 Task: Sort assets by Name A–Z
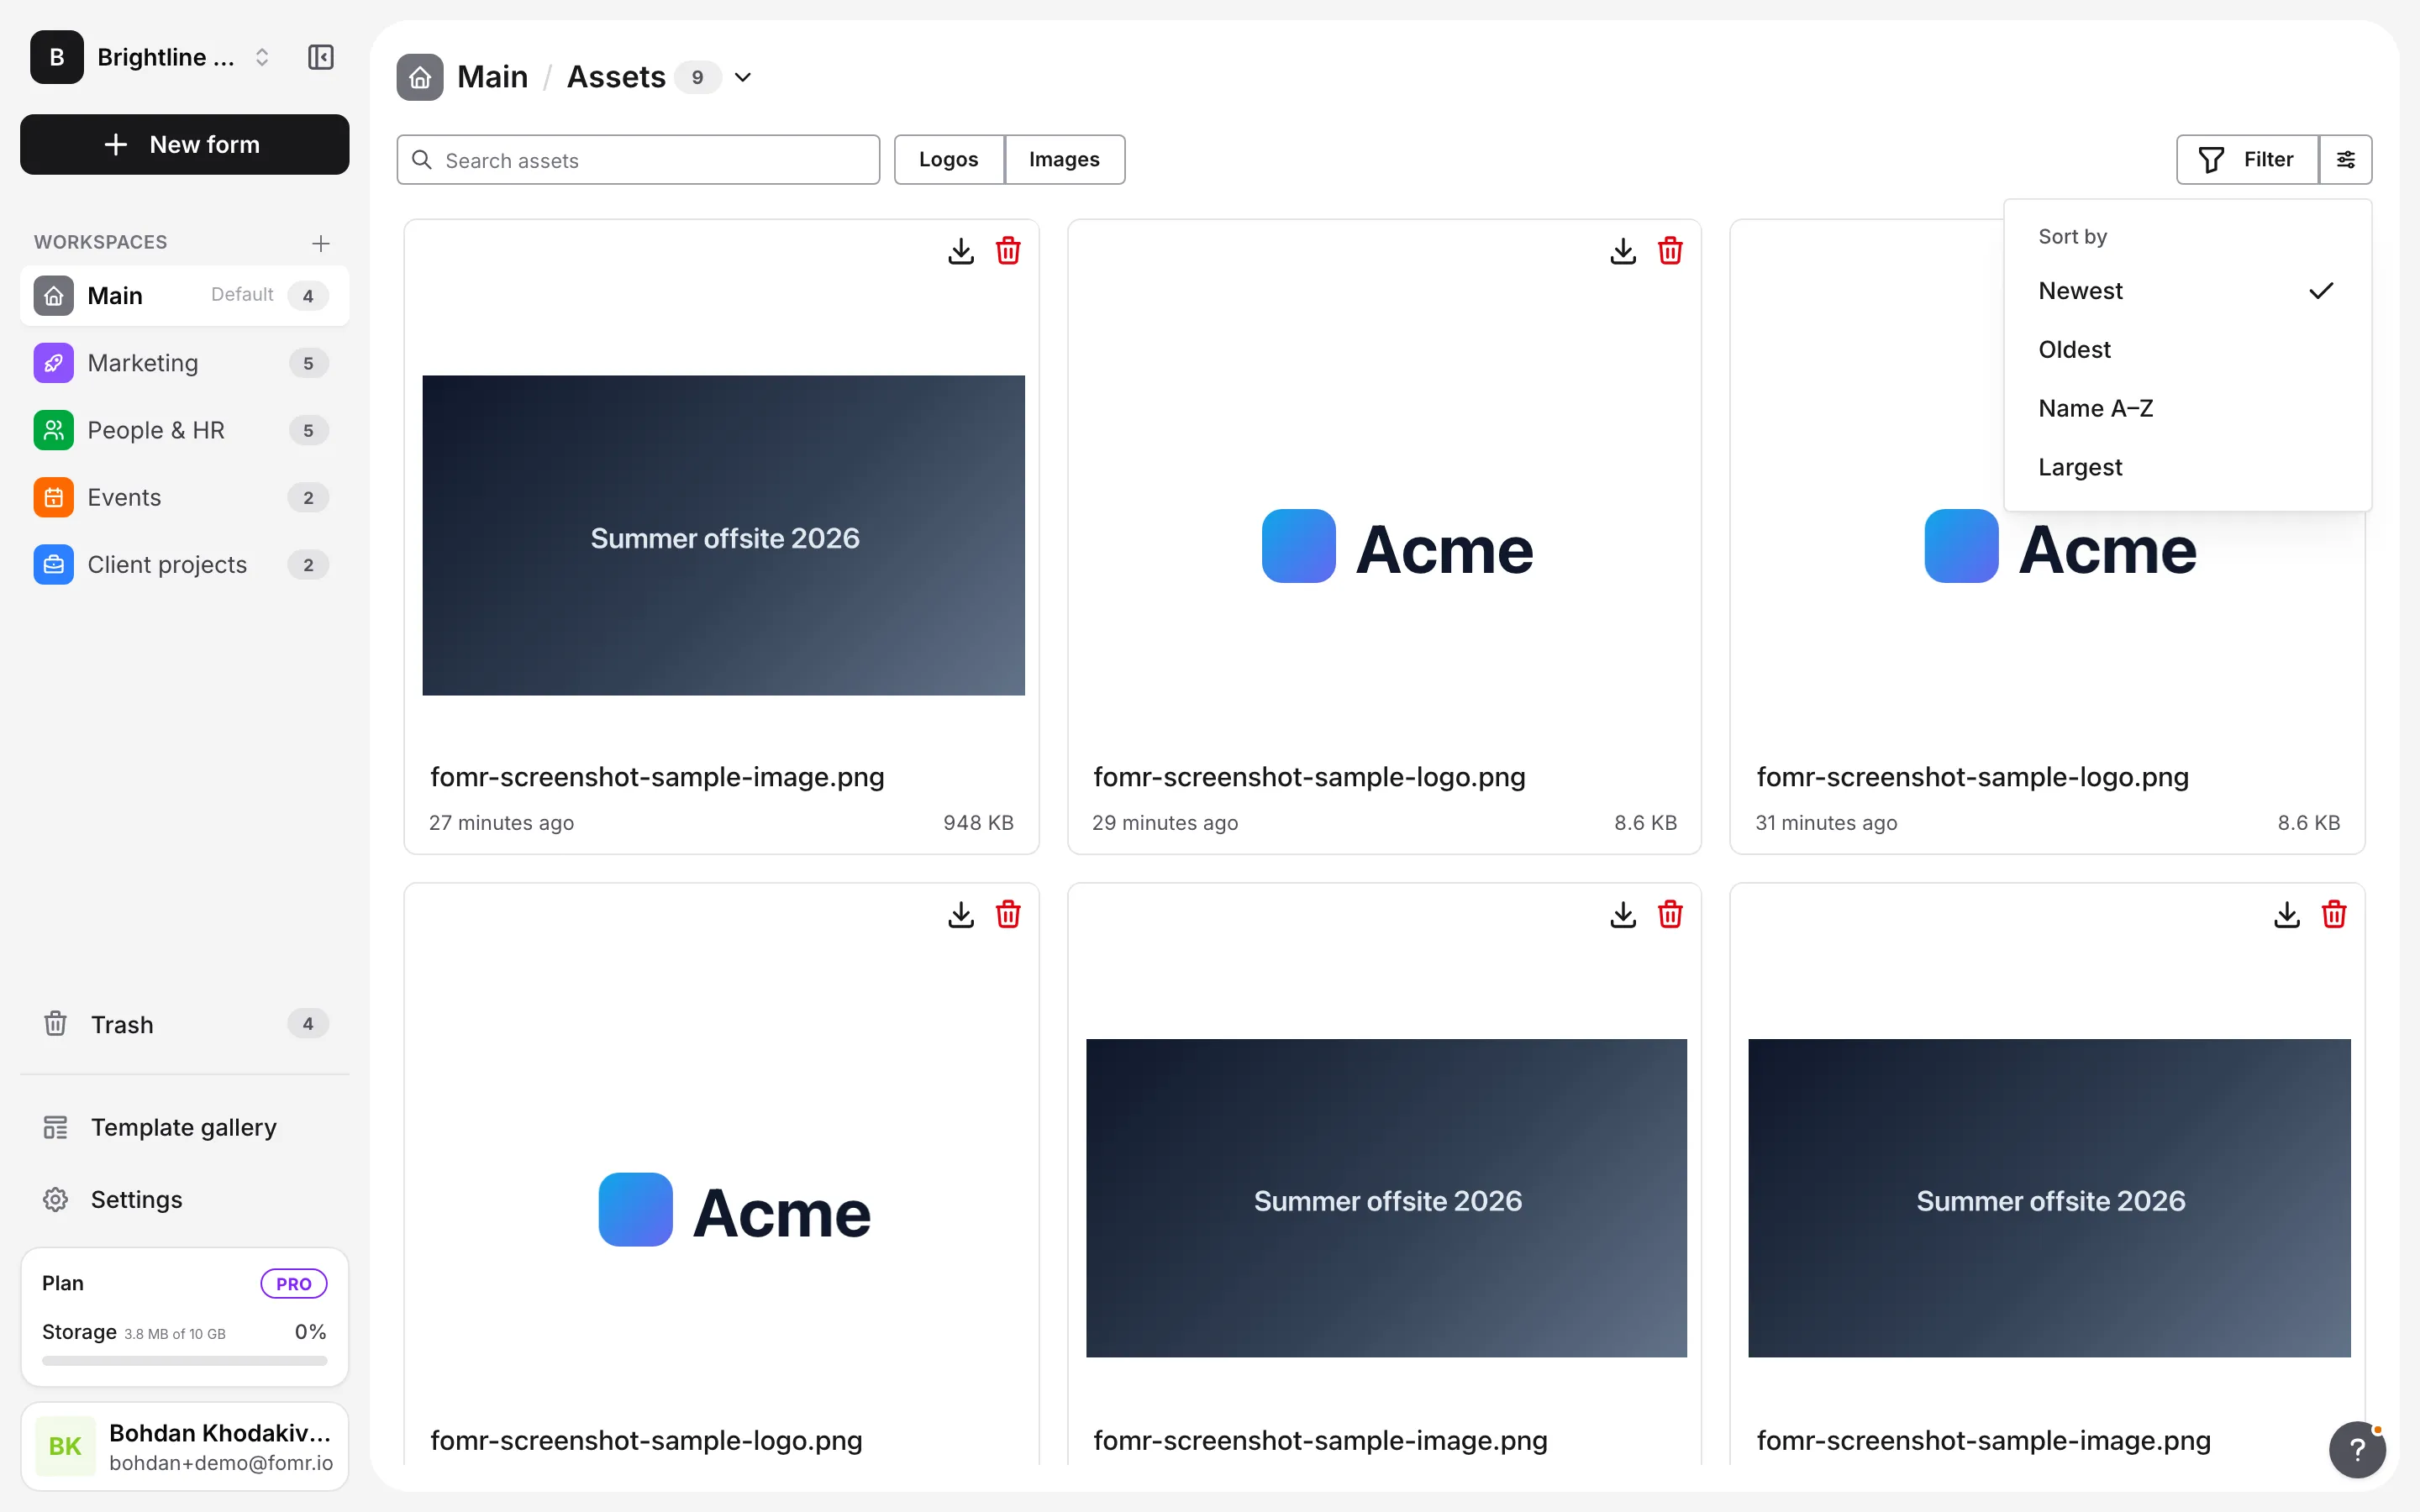click(2187, 408)
